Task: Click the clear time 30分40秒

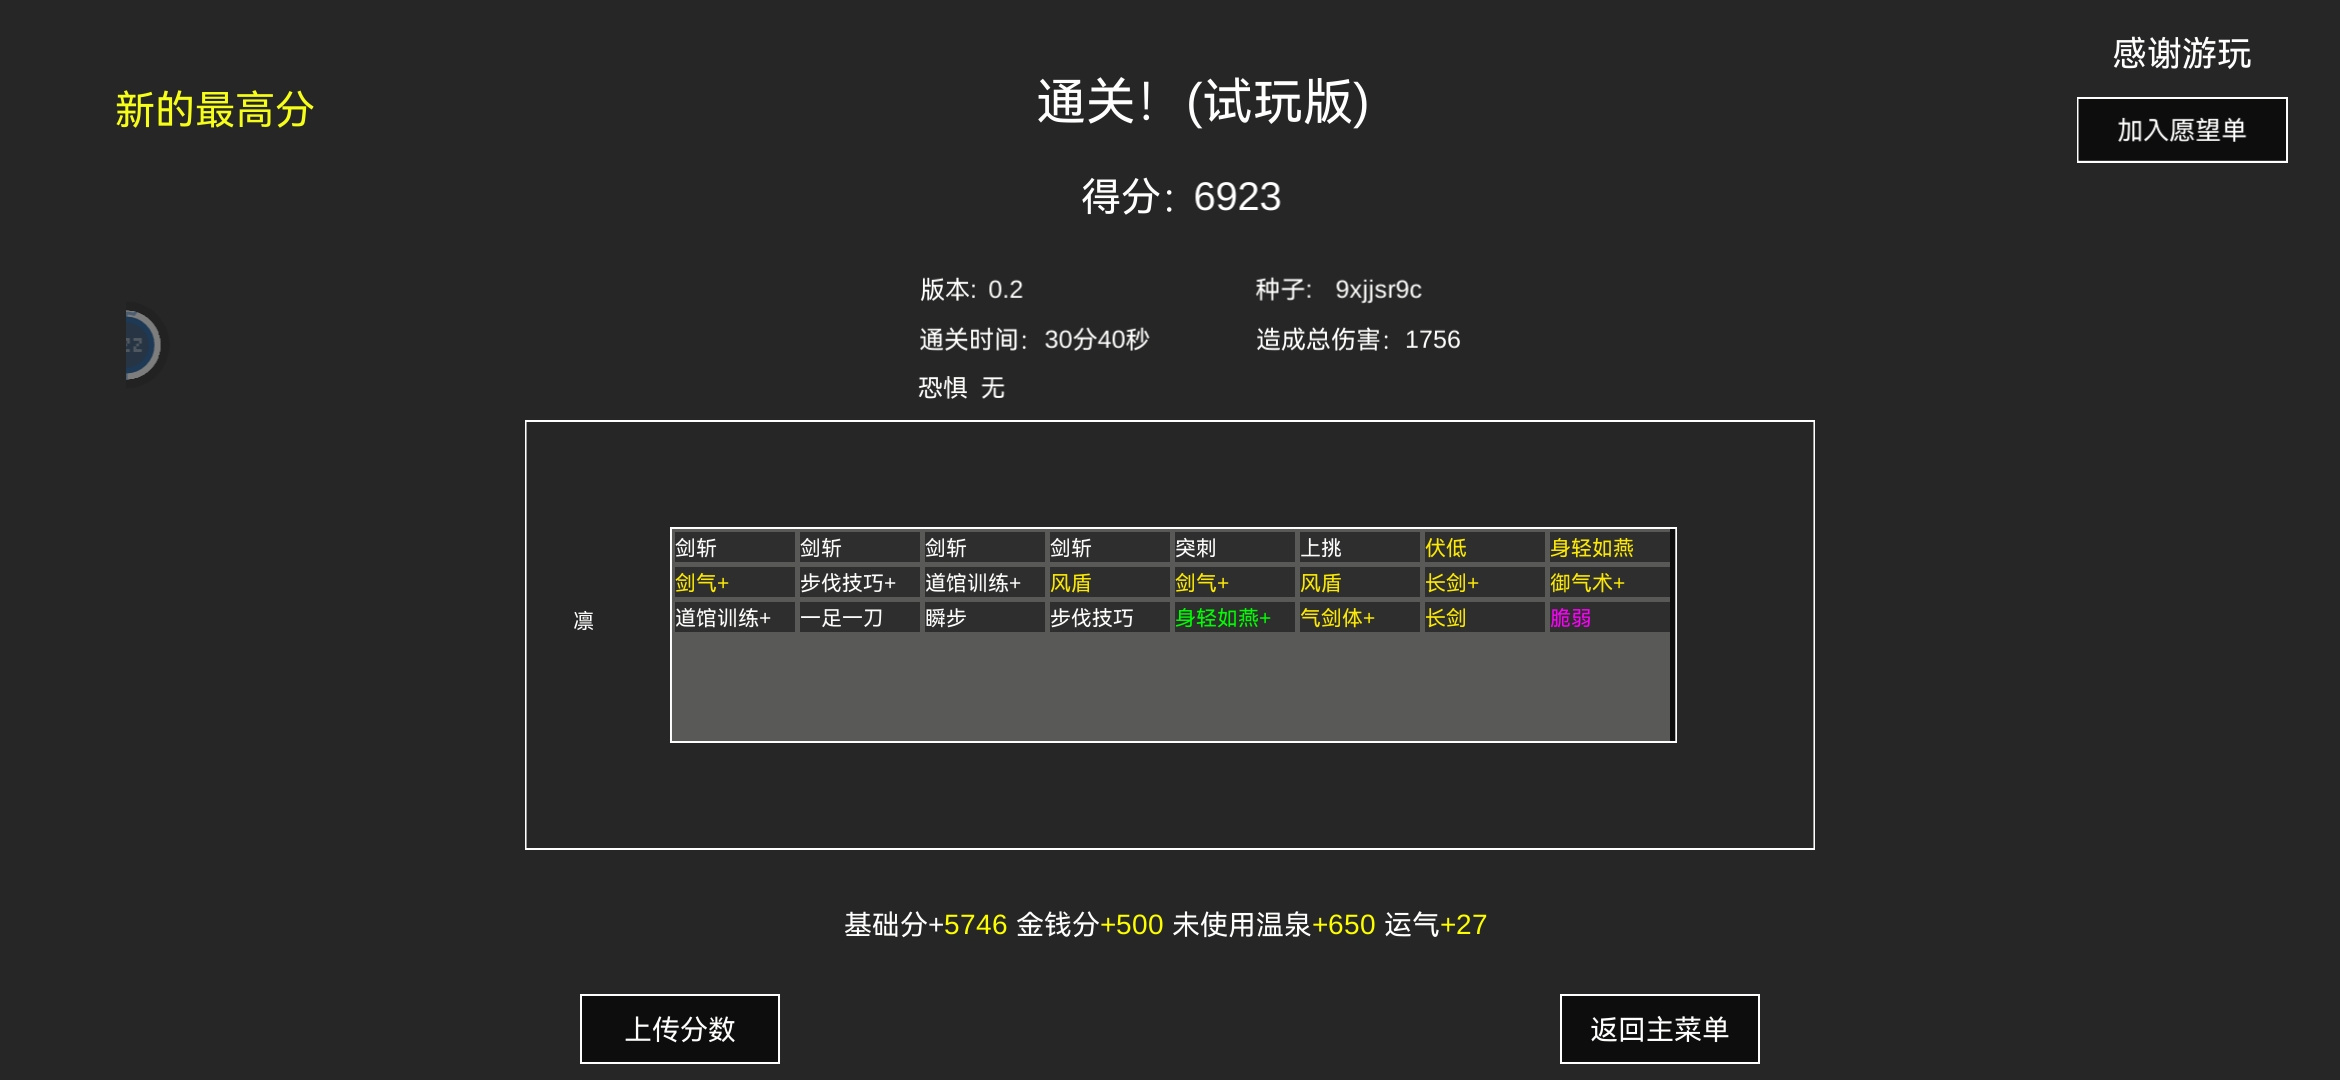Action: click(x=1097, y=340)
